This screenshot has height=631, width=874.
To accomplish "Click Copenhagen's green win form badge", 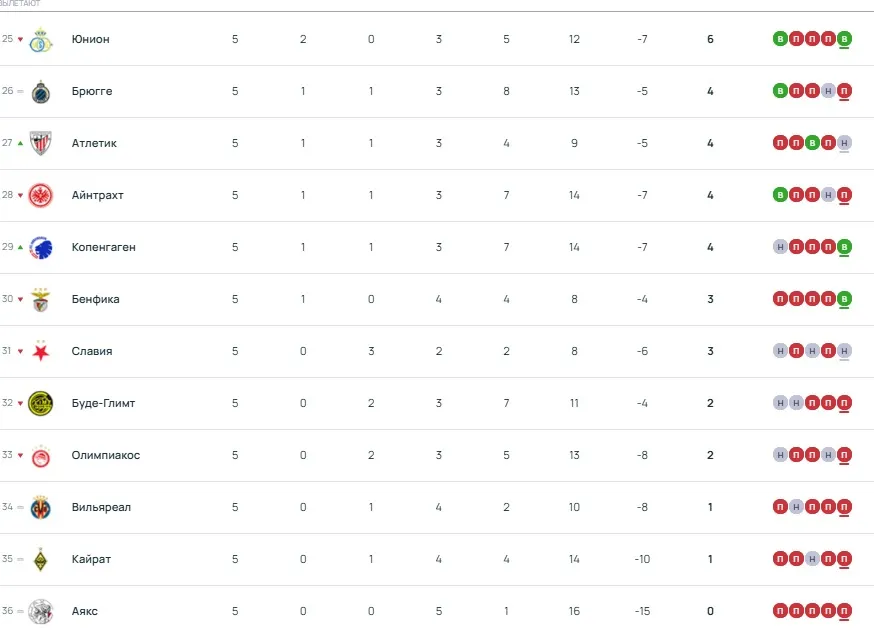I will tap(844, 247).
